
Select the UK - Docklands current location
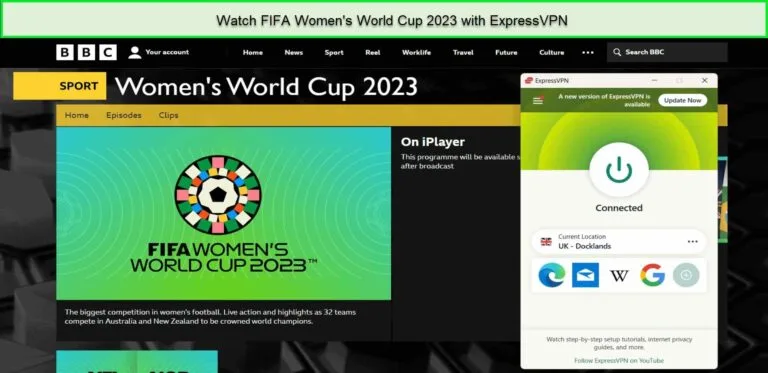tap(619, 241)
